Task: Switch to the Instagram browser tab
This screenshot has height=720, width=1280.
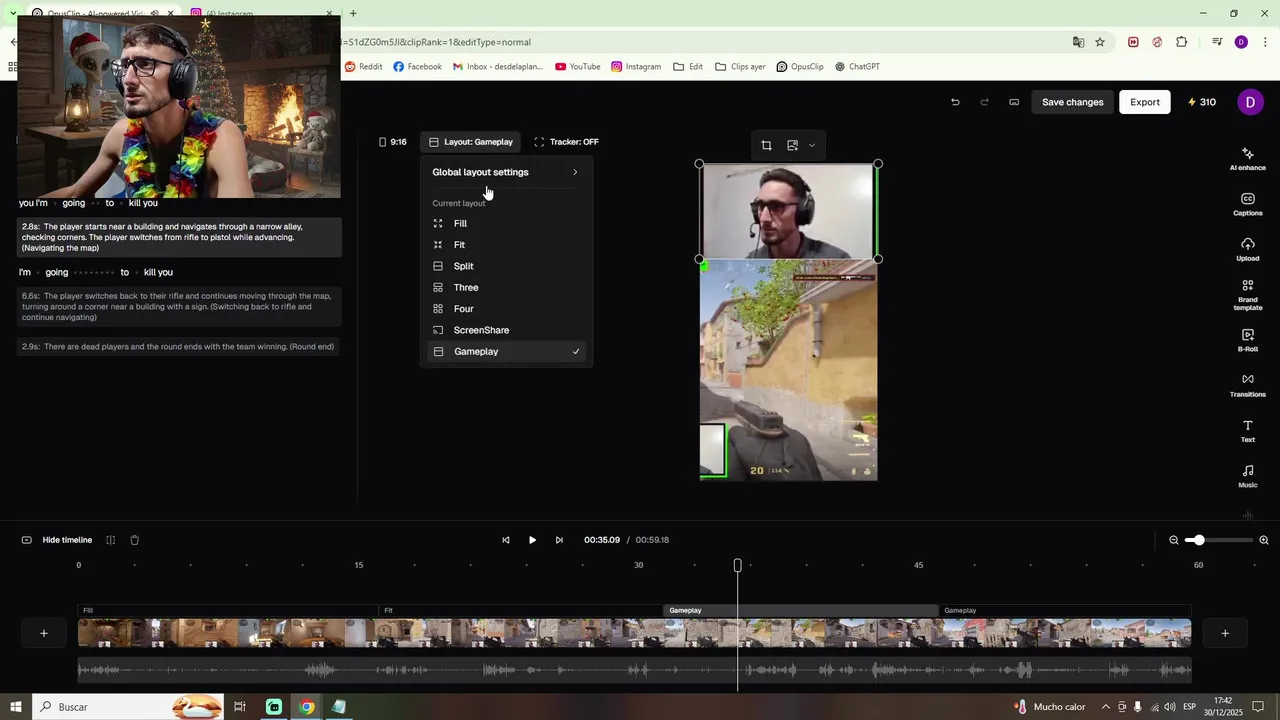Action: (x=260, y=14)
